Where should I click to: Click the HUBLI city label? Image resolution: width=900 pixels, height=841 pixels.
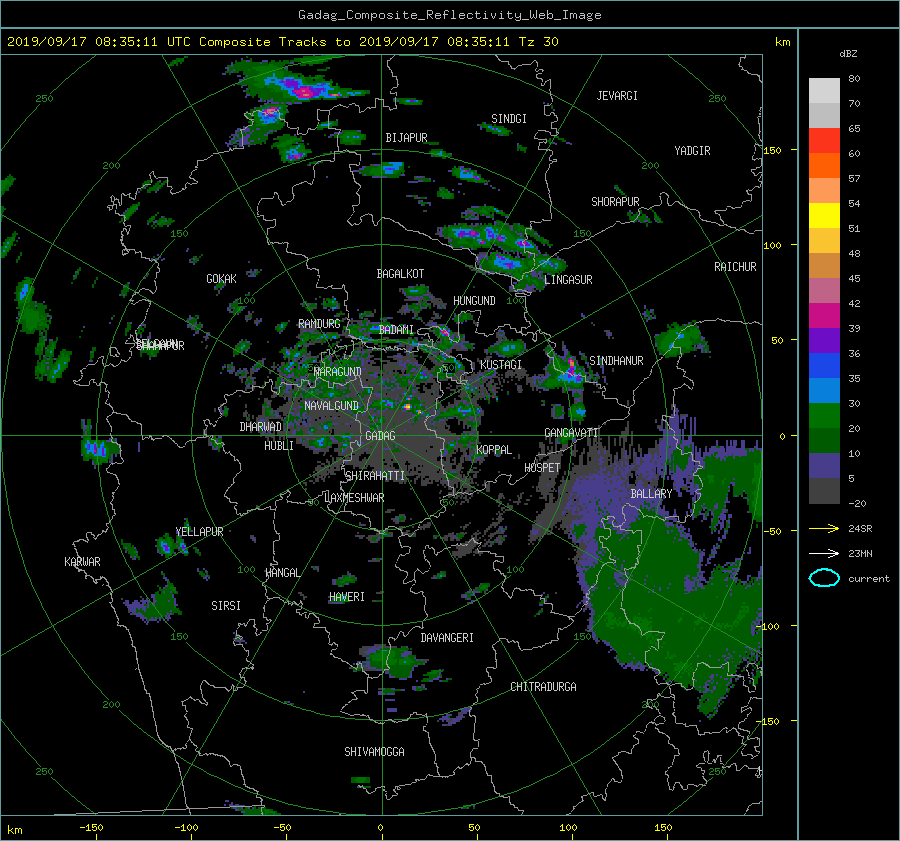[x=278, y=446]
